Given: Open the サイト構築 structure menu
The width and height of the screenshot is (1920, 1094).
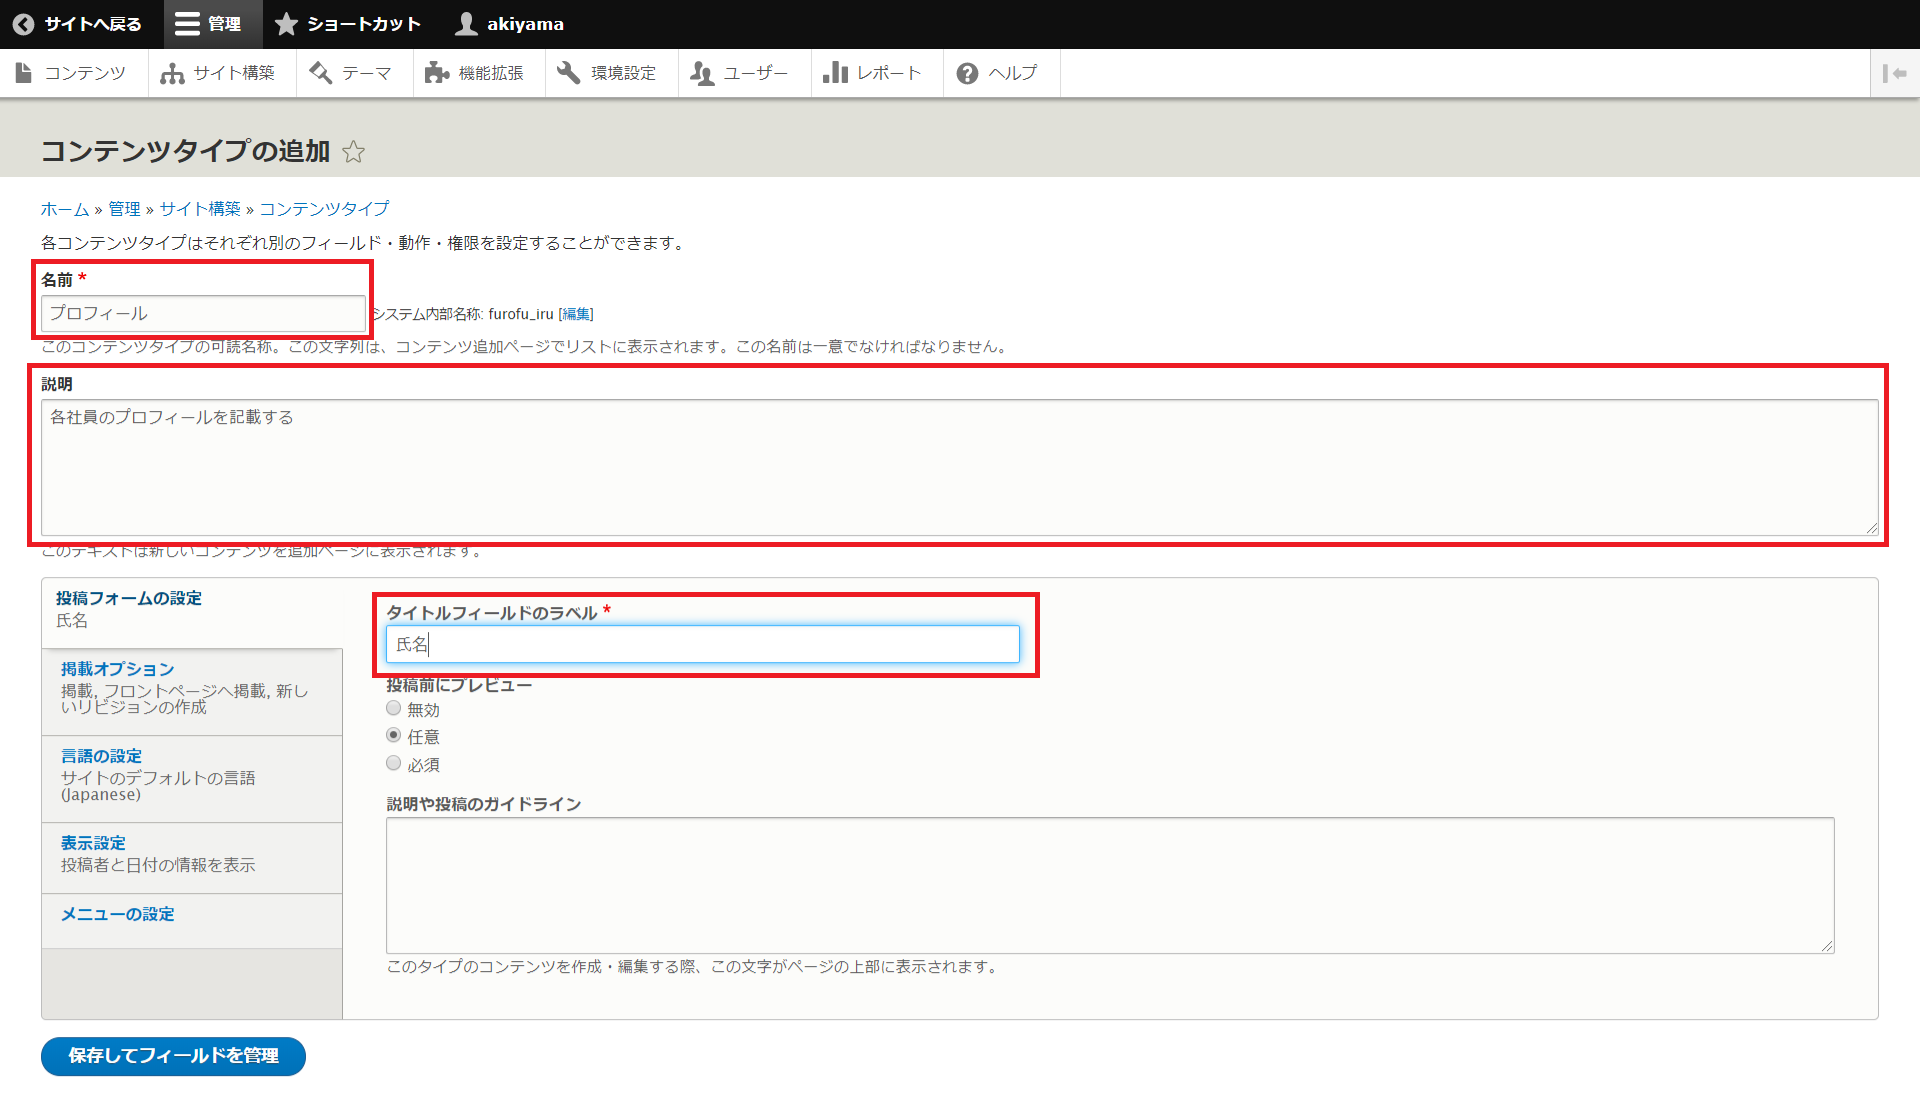Looking at the screenshot, I should (x=218, y=73).
